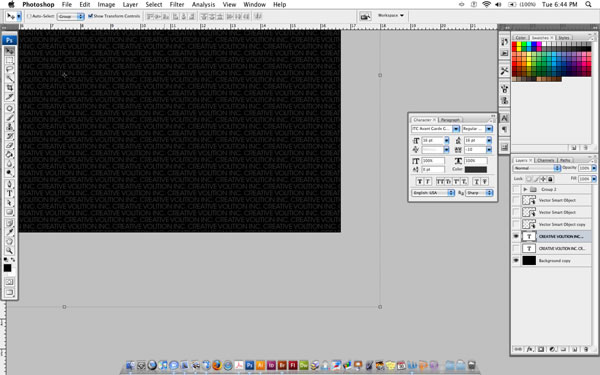
Task: Select the Path Selection tool
Action: pos(10,202)
